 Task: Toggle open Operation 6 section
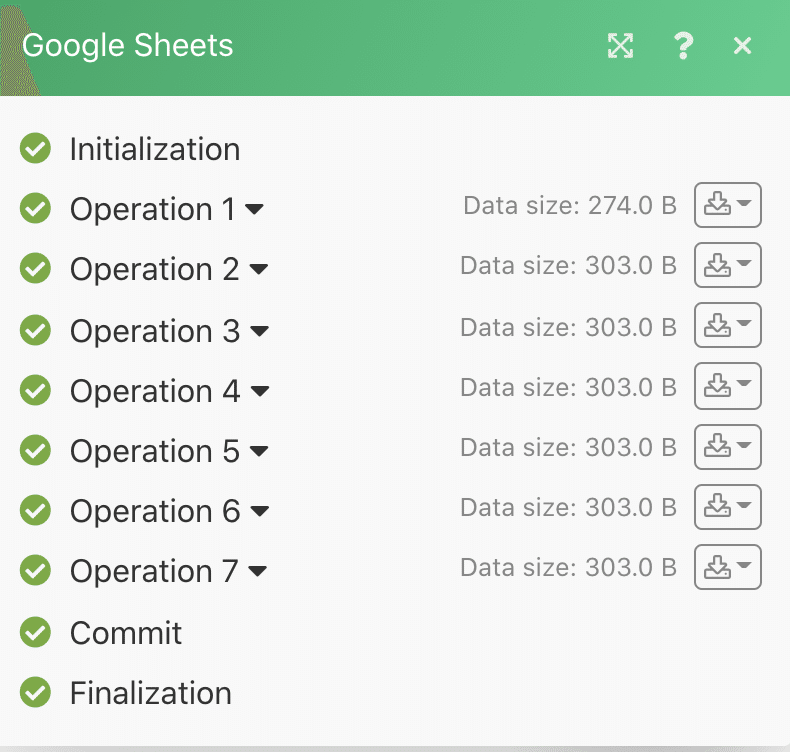[260, 512]
